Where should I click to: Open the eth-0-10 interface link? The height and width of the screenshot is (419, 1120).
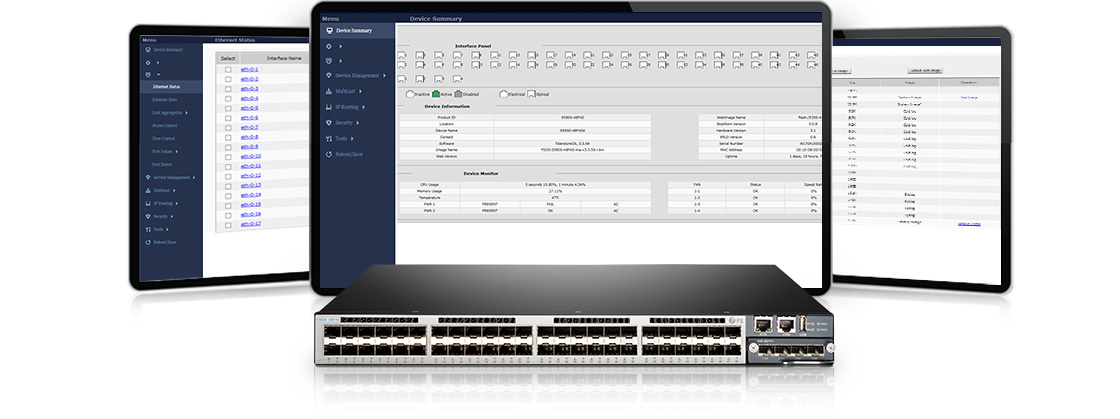tap(251, 156)
